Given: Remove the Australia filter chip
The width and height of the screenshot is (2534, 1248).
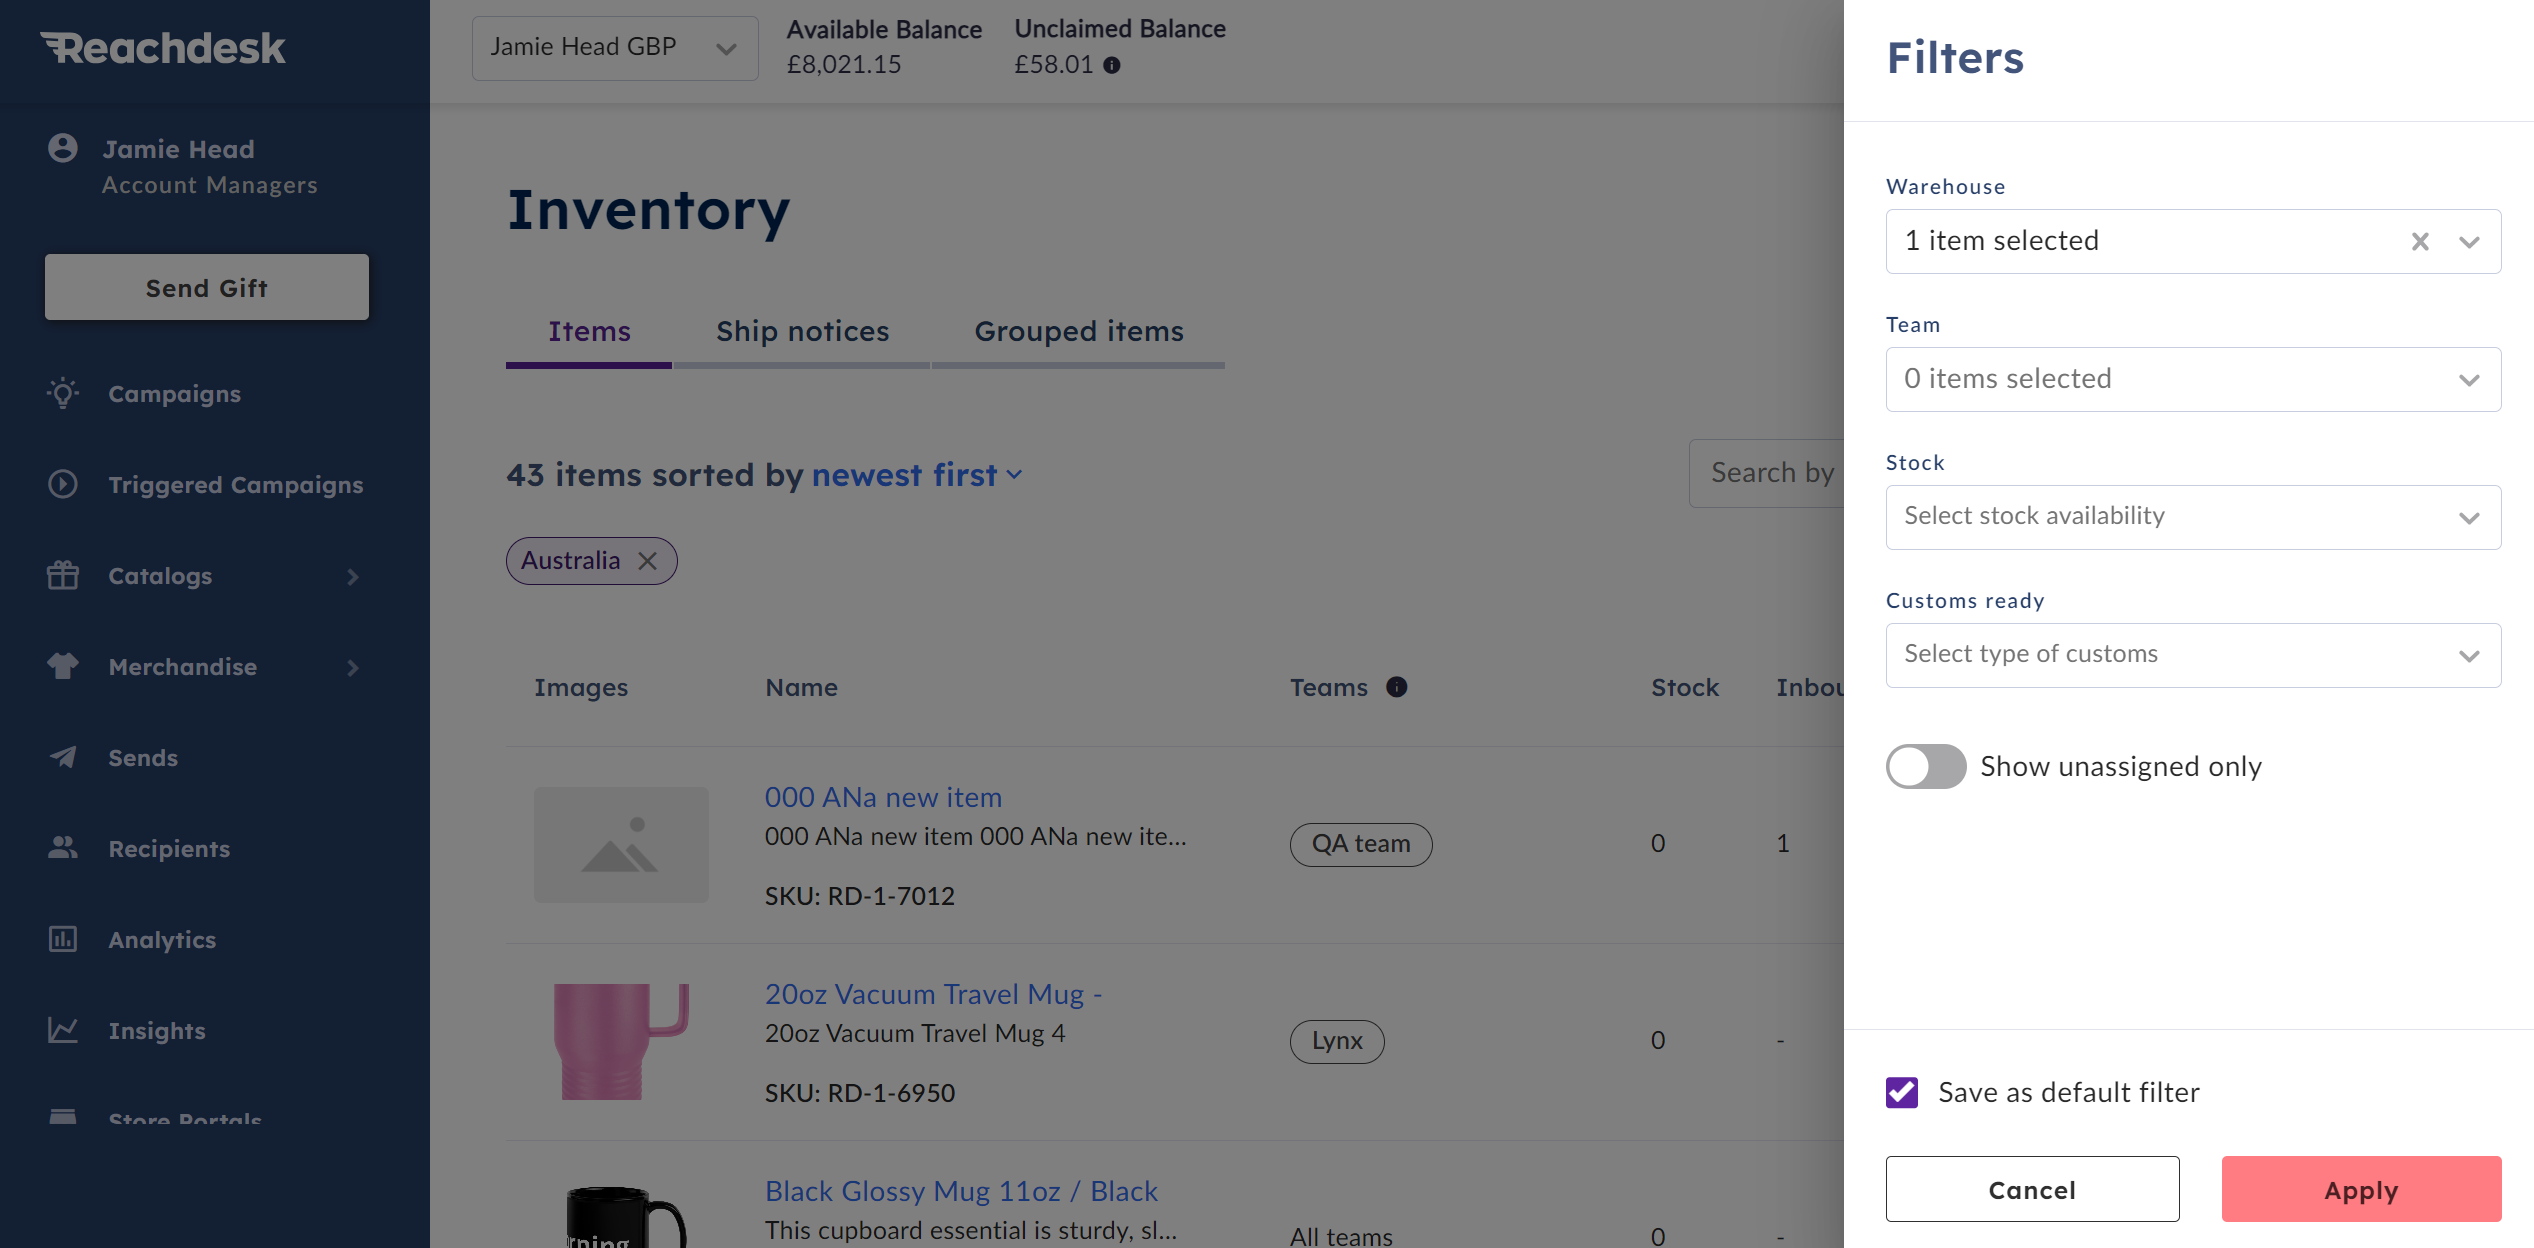Looking at the screenshot, I should click(x=648, y=561).
